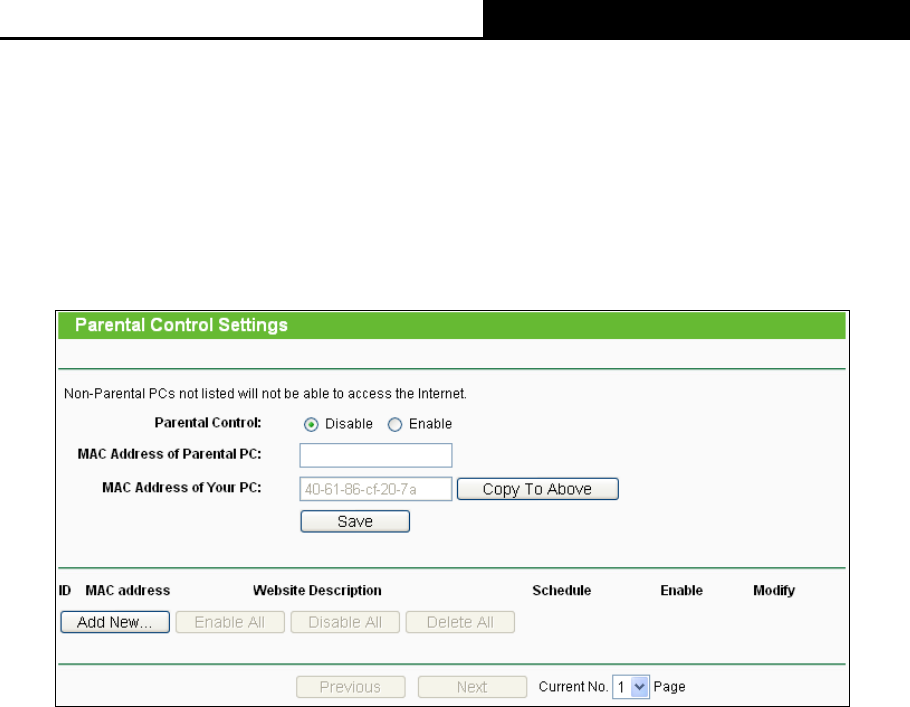Select the Enable parental control radio button
The height and width of the screenshot is (707, 910).
[x=395, y=424]
